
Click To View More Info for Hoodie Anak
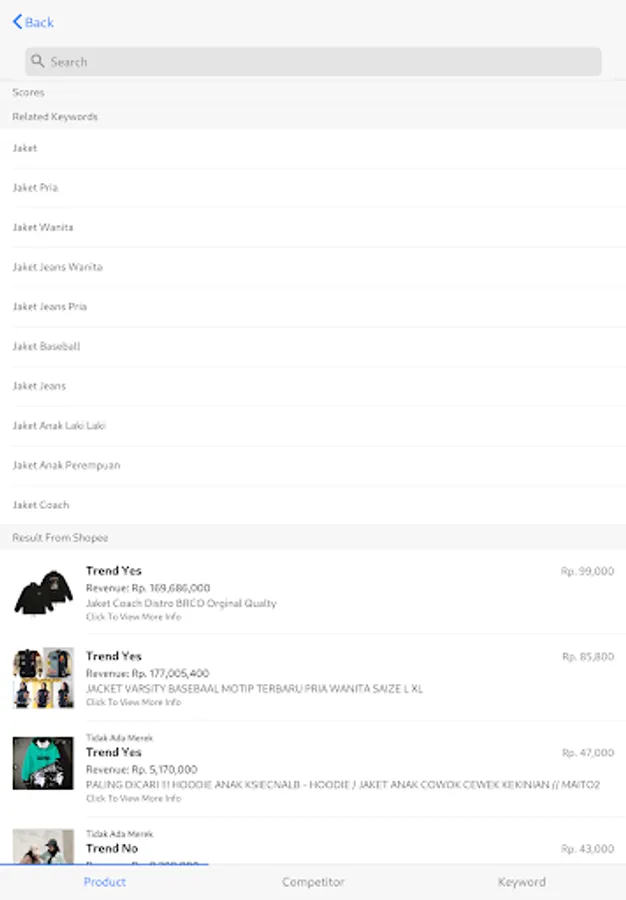(x=133, y=798)
